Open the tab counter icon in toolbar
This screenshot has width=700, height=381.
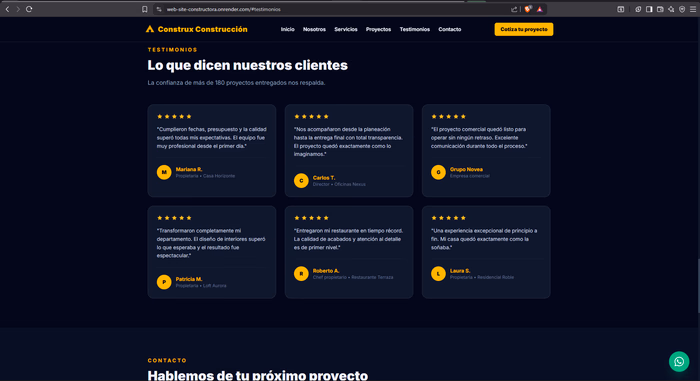(621, 9)
